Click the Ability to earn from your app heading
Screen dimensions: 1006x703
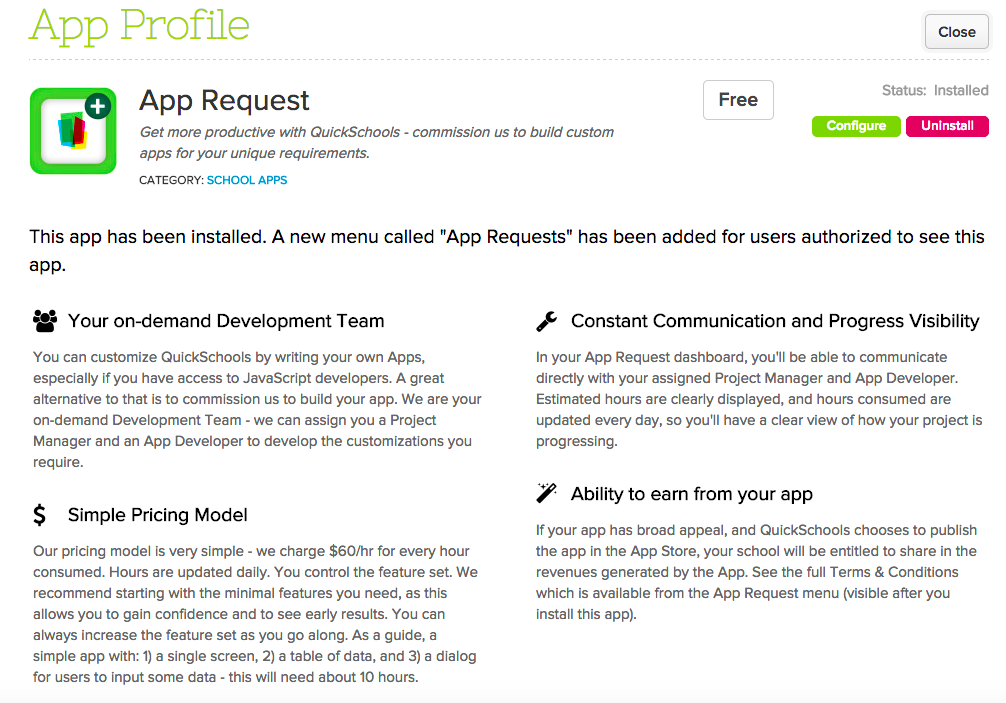click(x=691, y=493)
